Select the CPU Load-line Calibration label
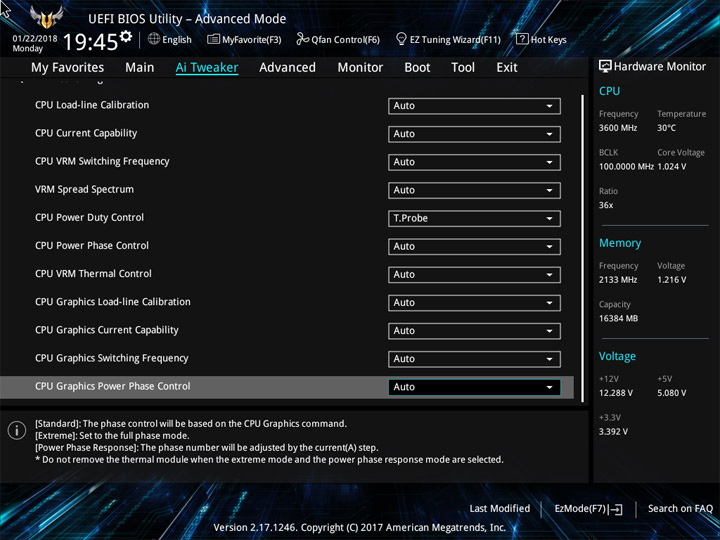This screenshot has width=720, height=540. (x=92, y=105)
